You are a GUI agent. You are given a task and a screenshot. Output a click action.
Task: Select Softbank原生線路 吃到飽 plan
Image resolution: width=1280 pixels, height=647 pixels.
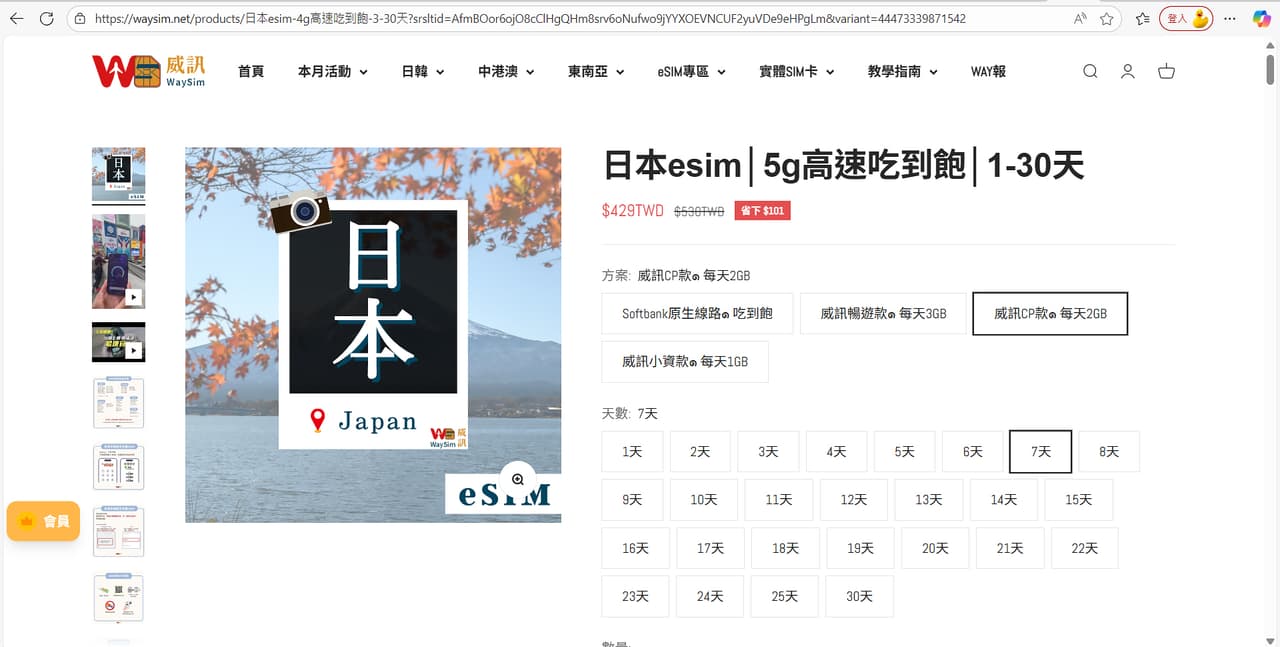click(697, 313)
